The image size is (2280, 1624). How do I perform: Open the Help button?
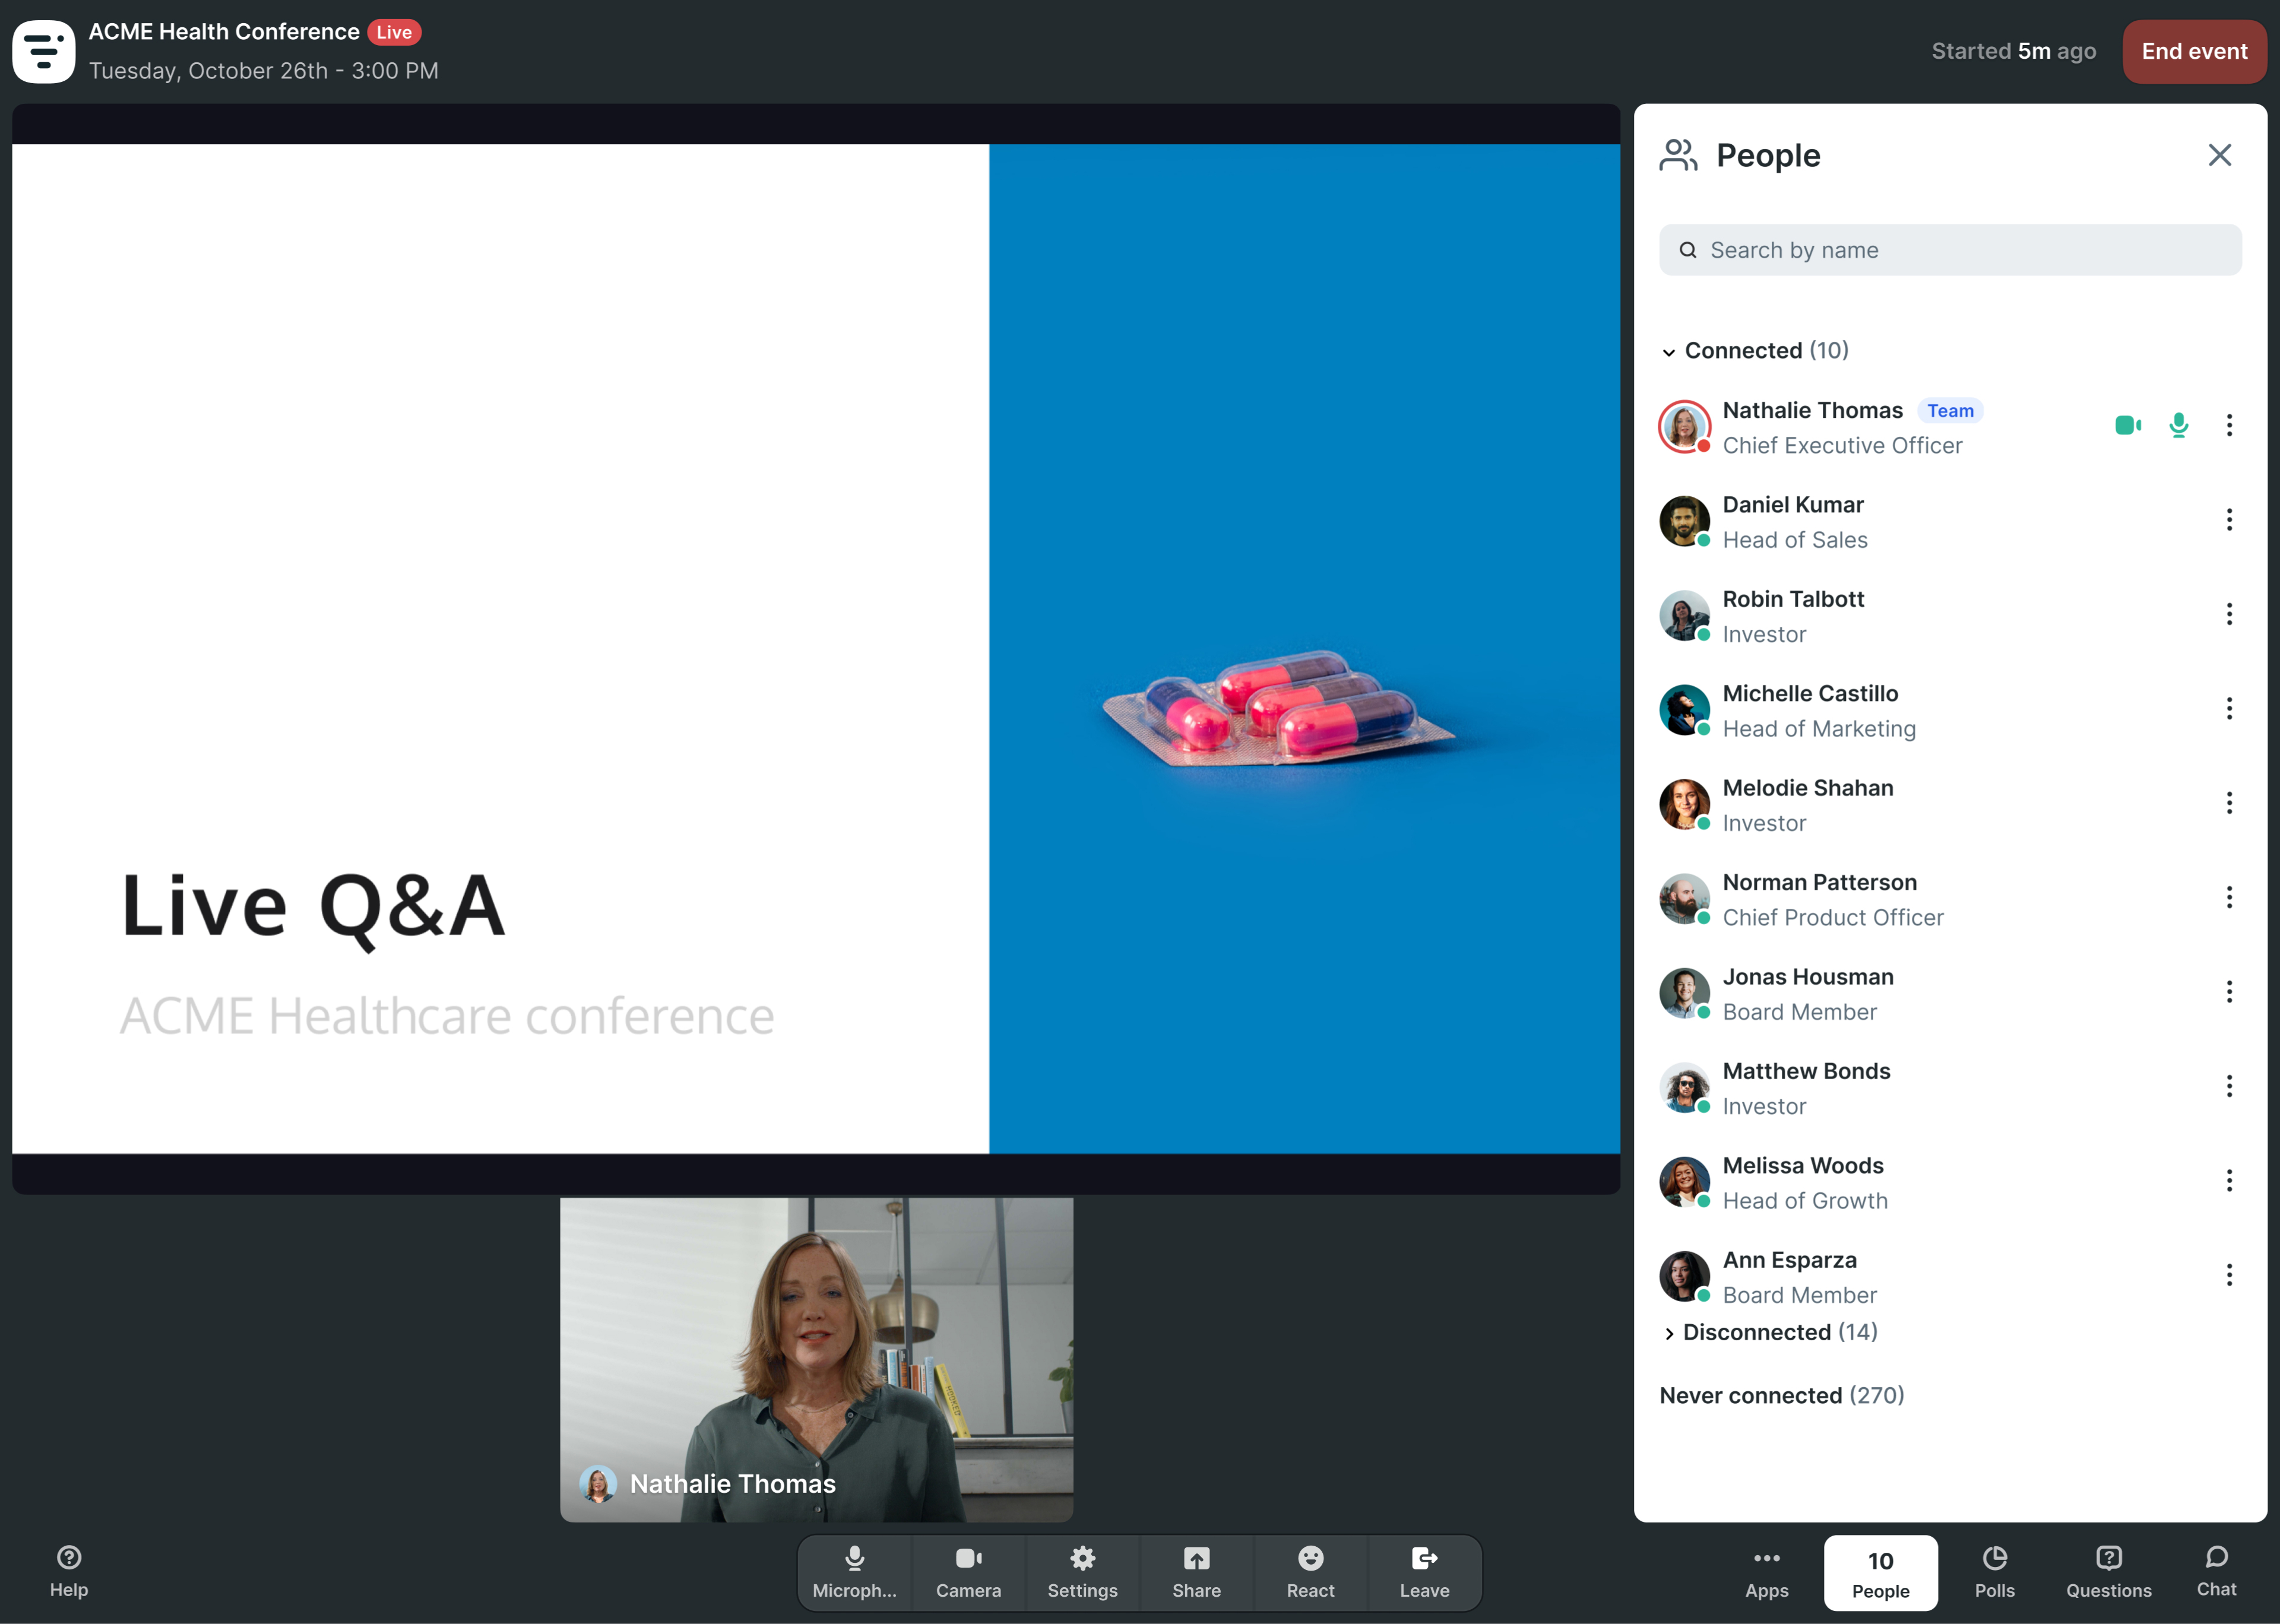[x=69, y=1572]
